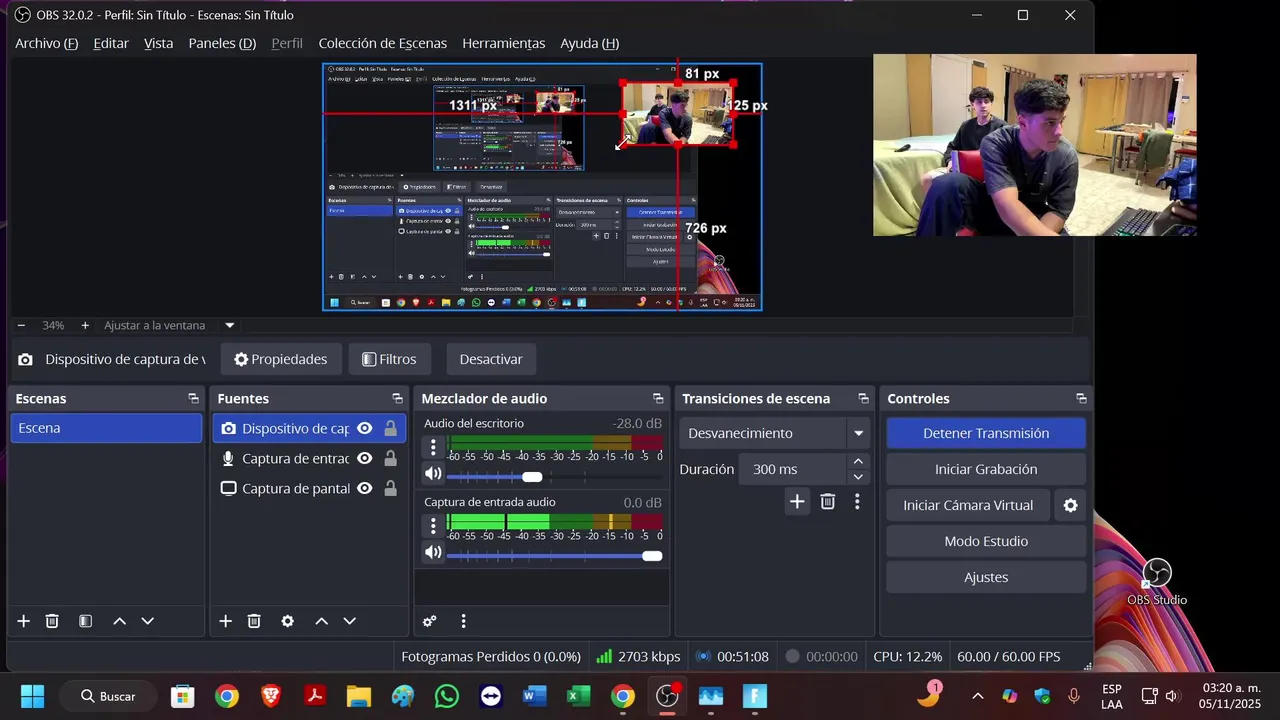
Task: Hide Dispositivo de captura source eye
Action: [365, 428]
